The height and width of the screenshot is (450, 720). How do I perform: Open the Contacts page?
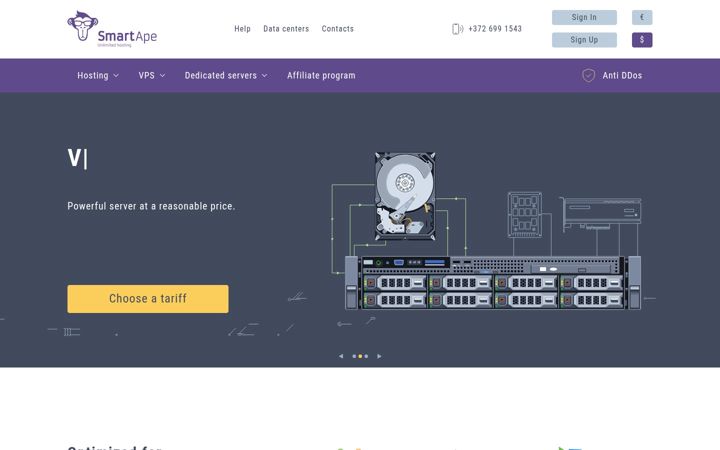point(338,28)
